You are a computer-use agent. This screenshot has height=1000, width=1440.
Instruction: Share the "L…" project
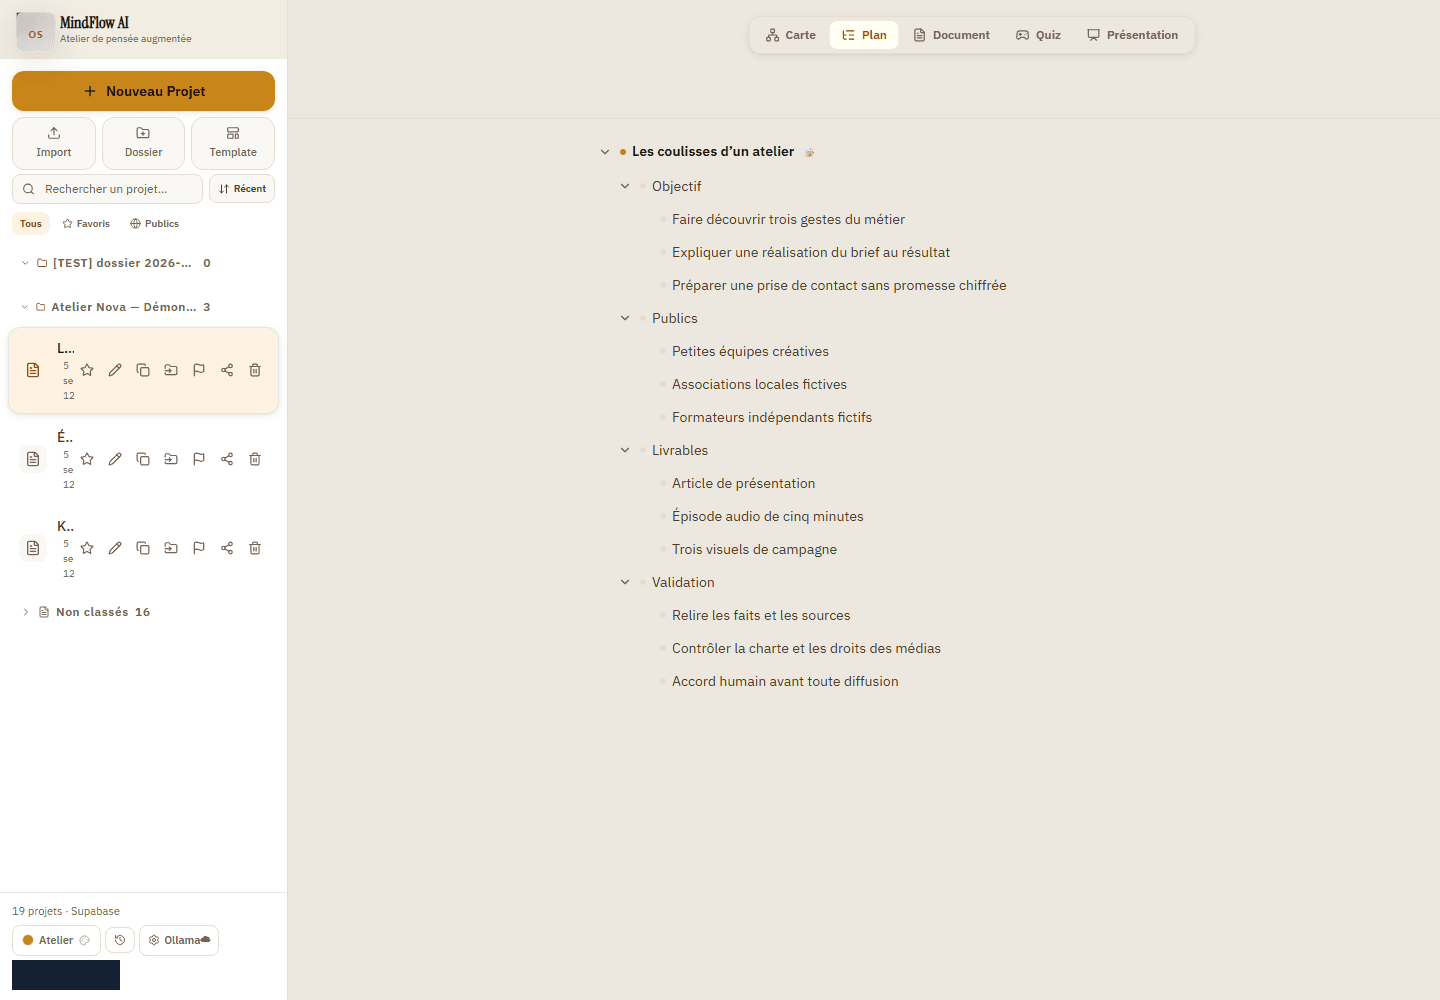(227, 370)
